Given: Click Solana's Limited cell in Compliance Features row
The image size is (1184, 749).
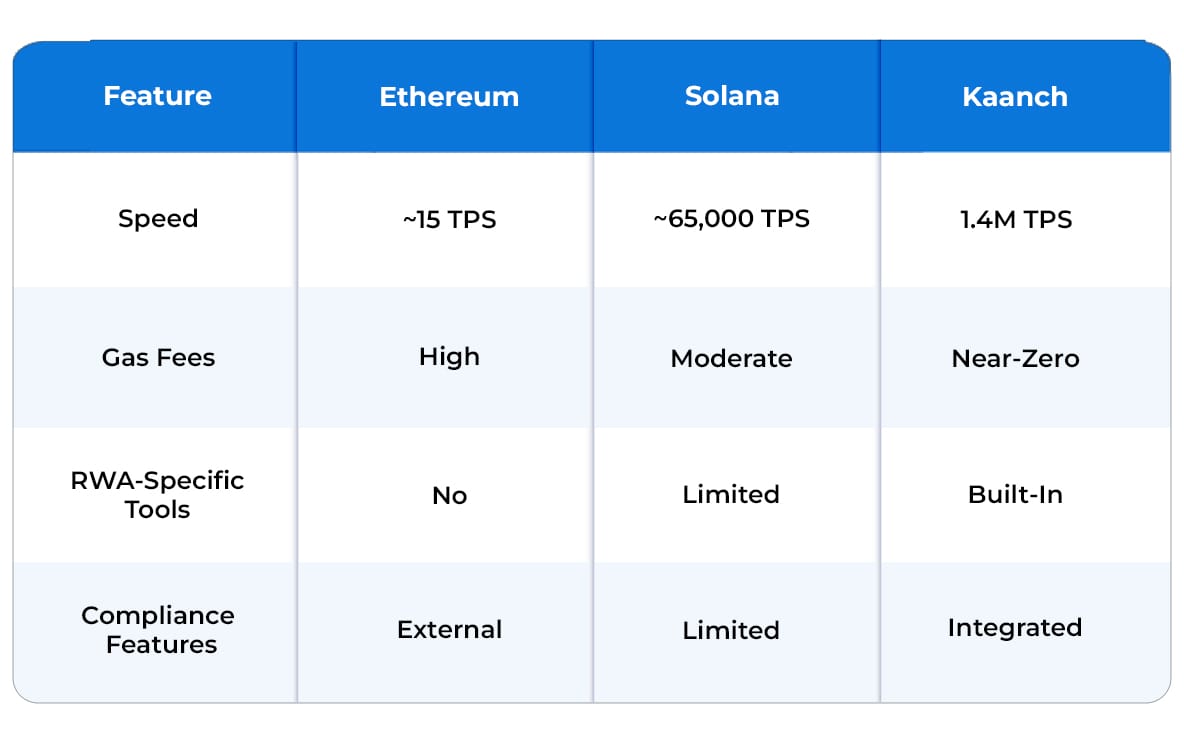Looking at the screenshot, I should point(732,630).
